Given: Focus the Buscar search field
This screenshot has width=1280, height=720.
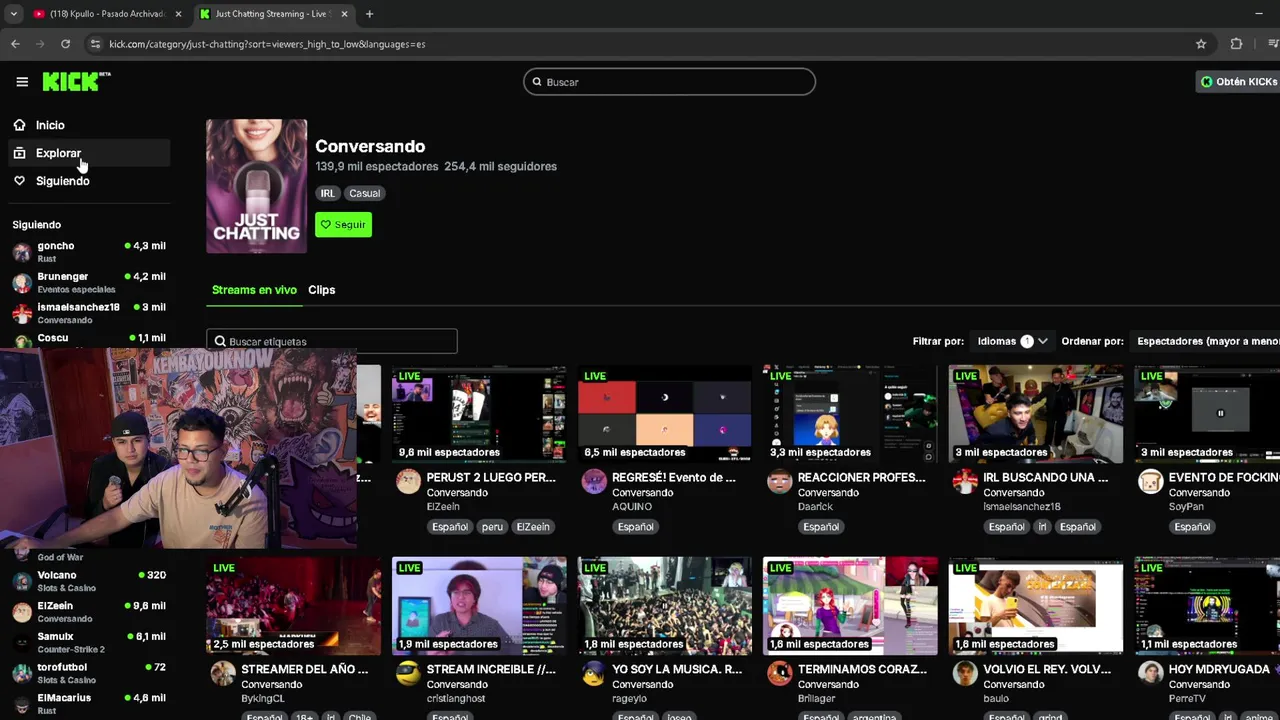Looking at the screenshot, I should [x=669, y=82].
